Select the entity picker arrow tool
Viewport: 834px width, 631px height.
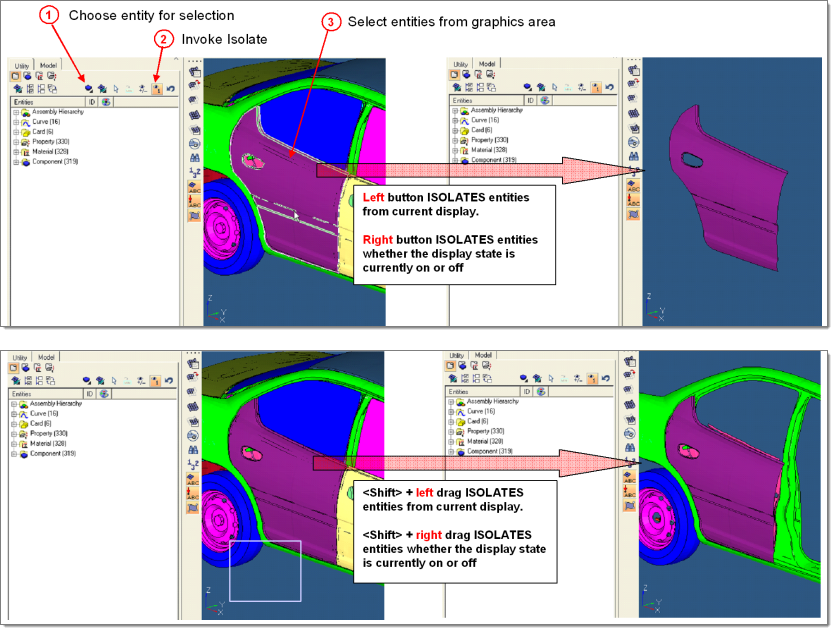click(116, 88)
